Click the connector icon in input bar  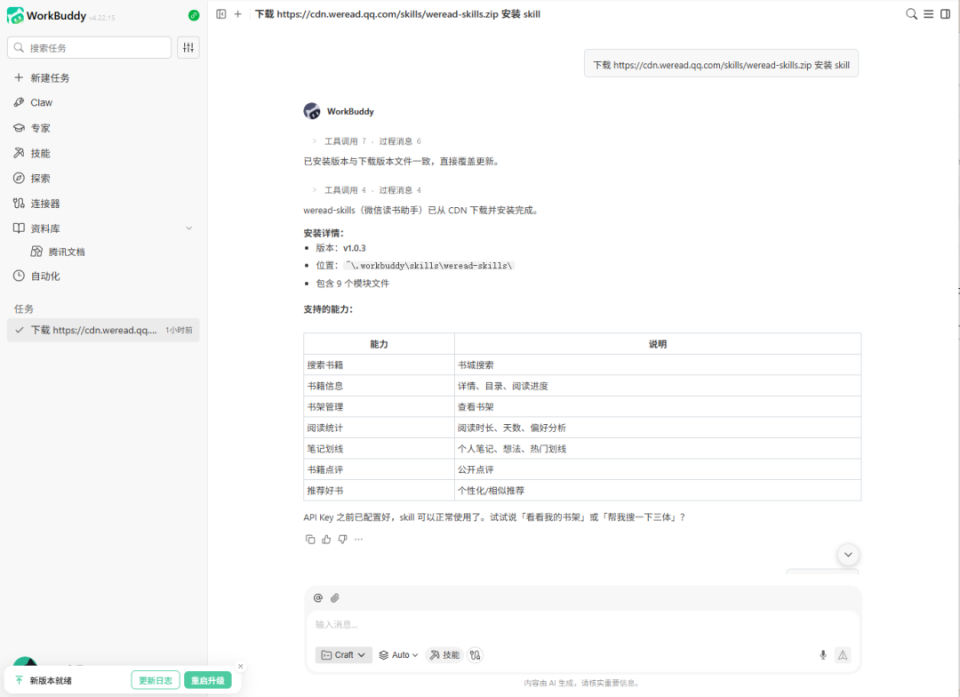(x=475, y=655)
